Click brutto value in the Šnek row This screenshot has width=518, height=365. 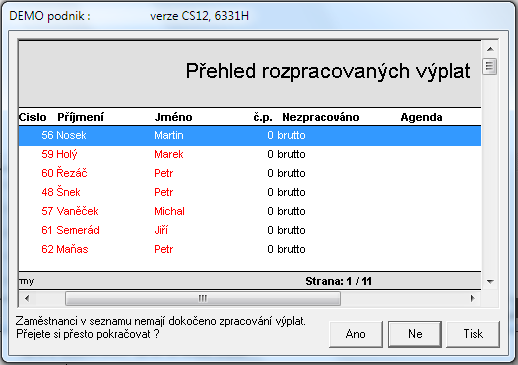(x=291, y=192)
